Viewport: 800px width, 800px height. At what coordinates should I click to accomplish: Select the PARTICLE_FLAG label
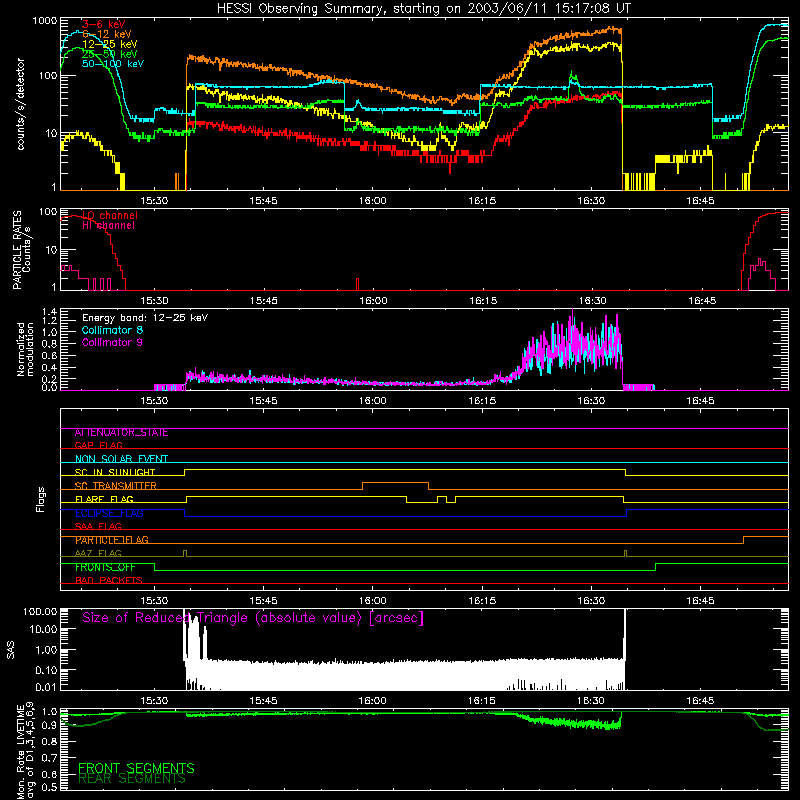coord(112,540)
